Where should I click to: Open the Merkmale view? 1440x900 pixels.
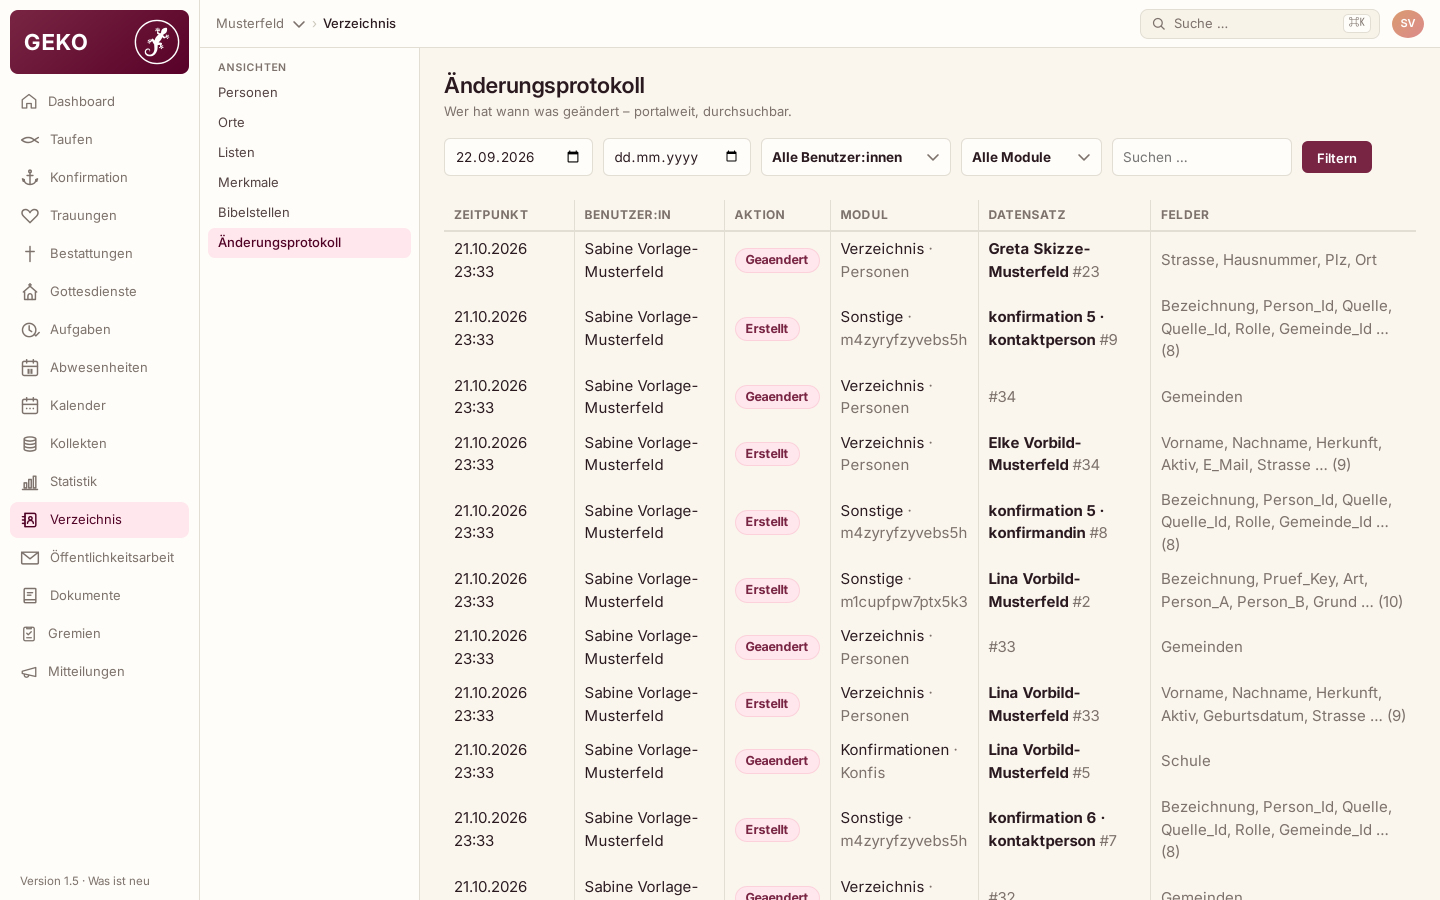coord(309,182)
